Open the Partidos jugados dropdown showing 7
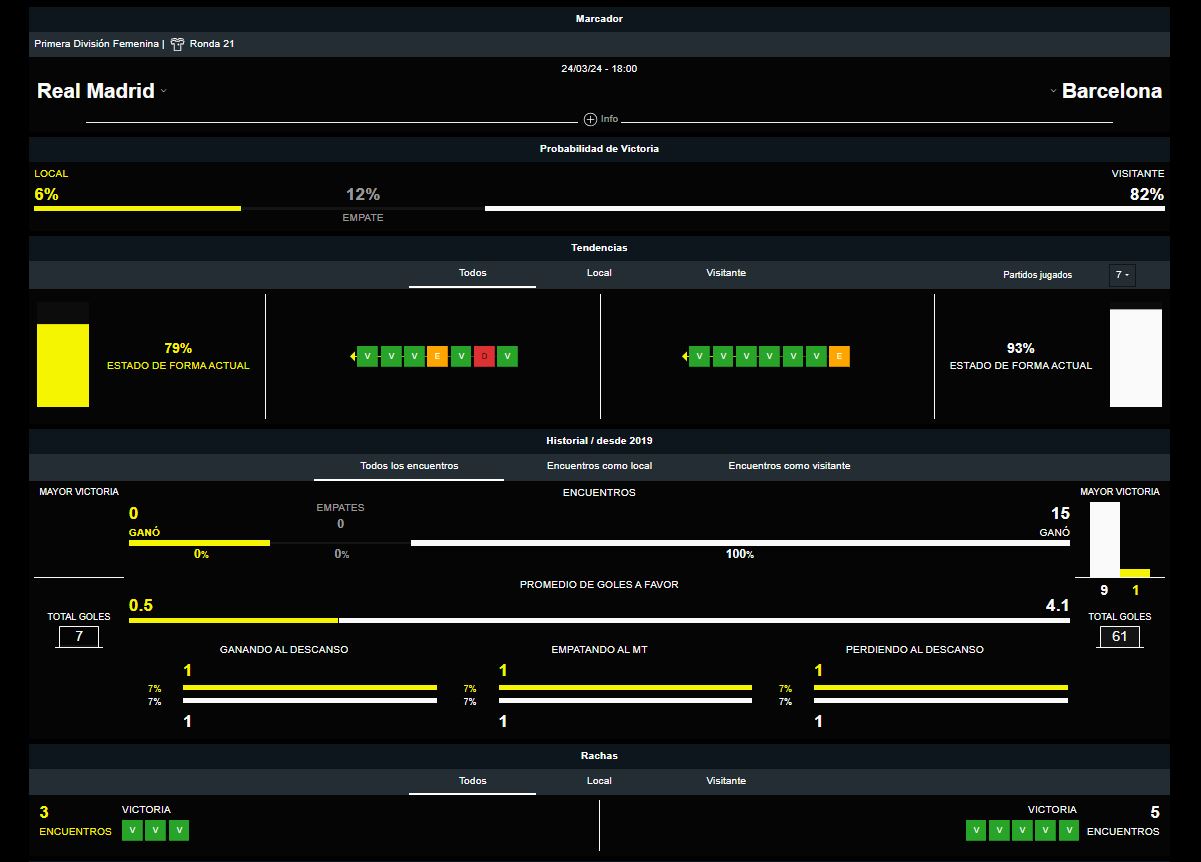The image size is (1201, 862). point(1122,275)
